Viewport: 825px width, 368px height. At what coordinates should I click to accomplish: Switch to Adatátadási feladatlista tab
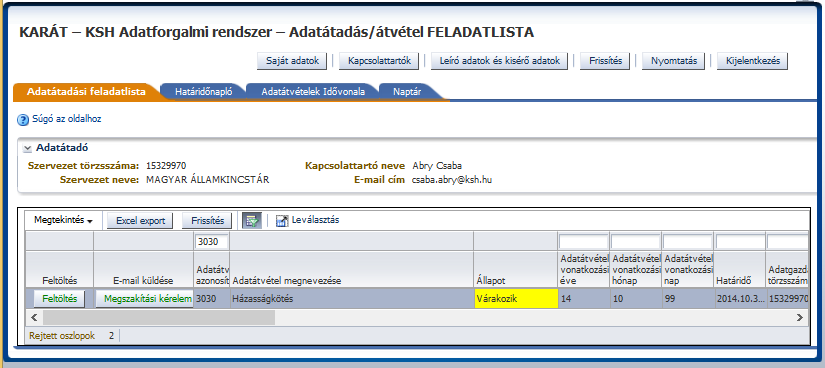point(86,92)
